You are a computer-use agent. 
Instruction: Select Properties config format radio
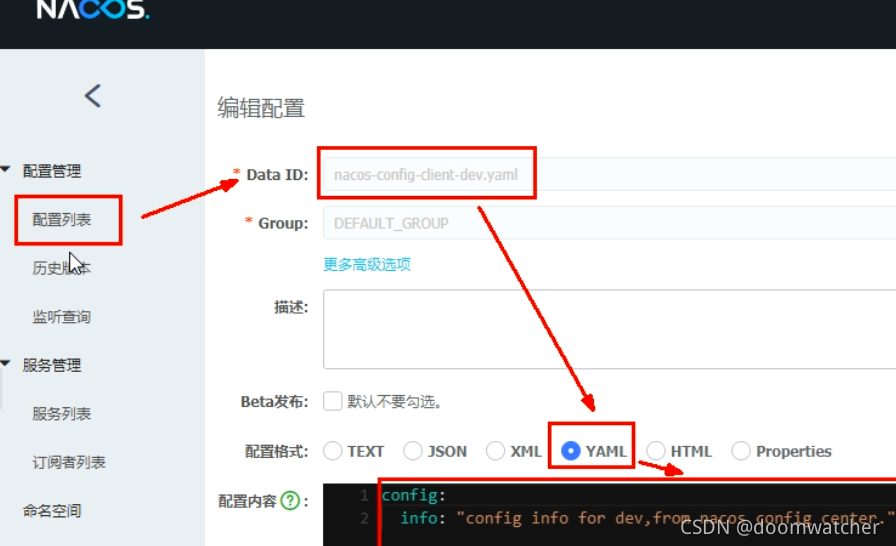point(741,451)
